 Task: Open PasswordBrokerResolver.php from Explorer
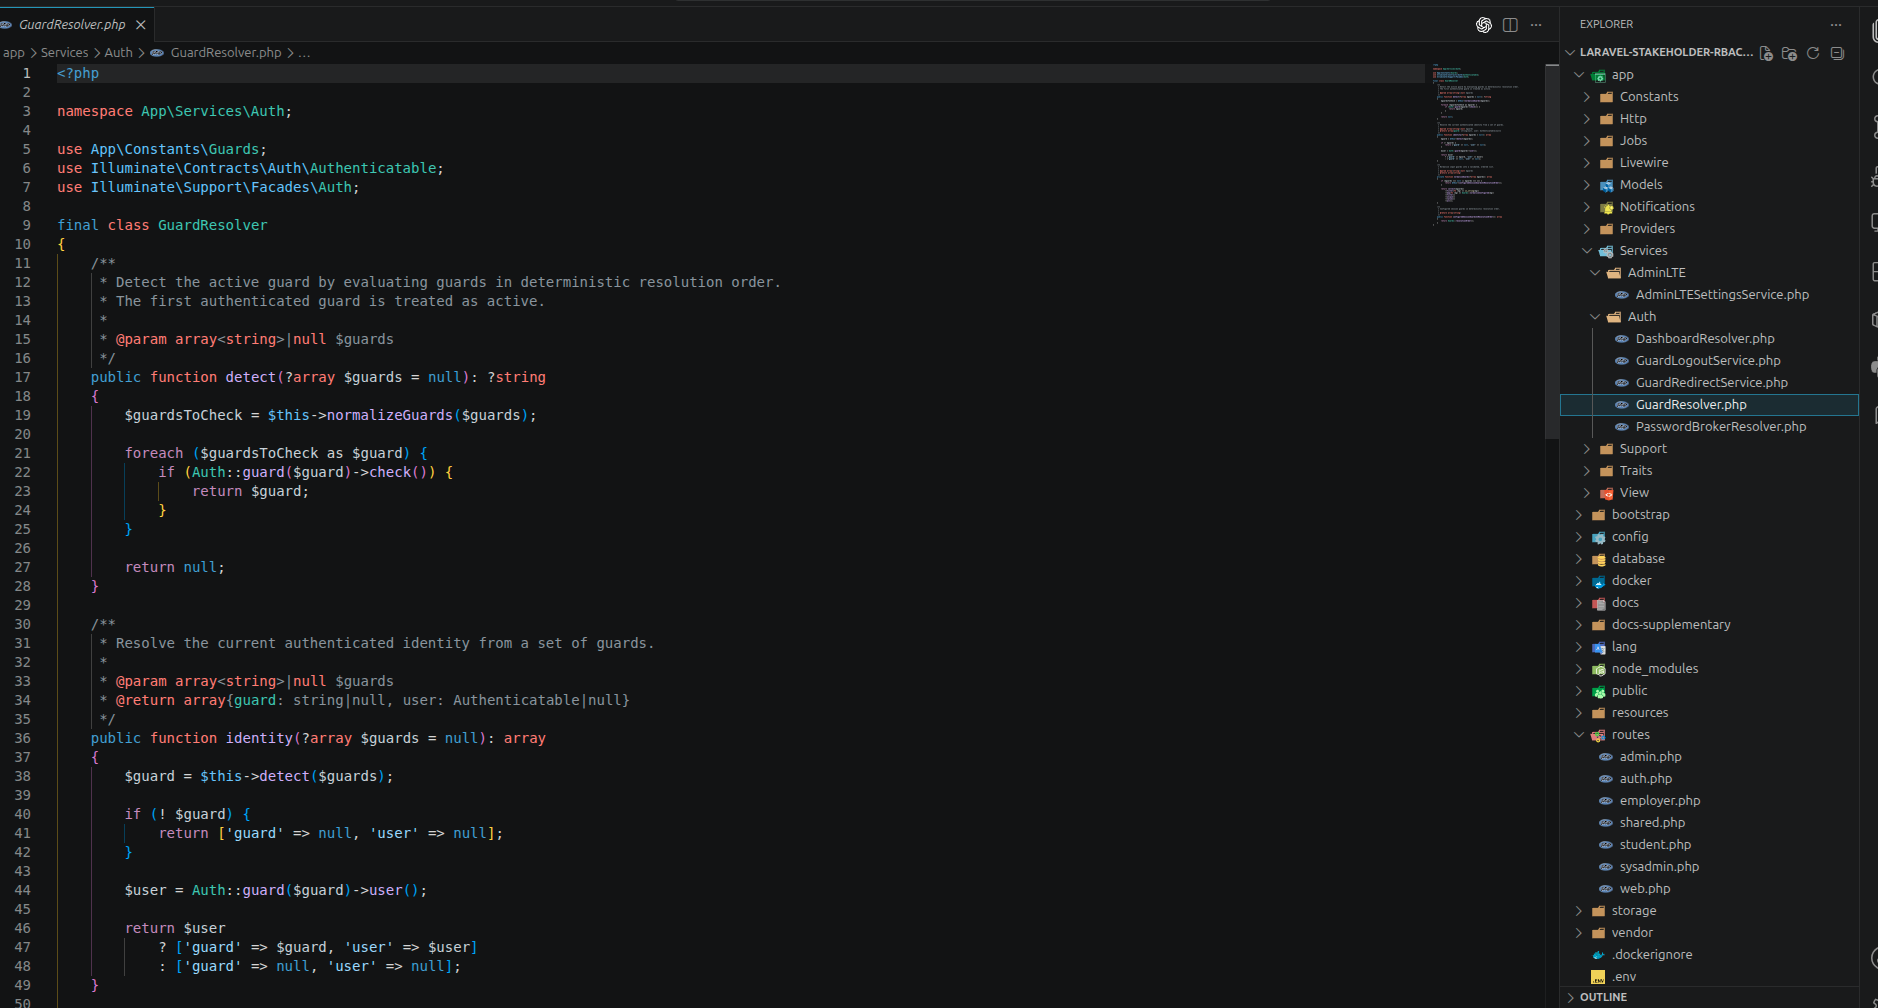1721,427
